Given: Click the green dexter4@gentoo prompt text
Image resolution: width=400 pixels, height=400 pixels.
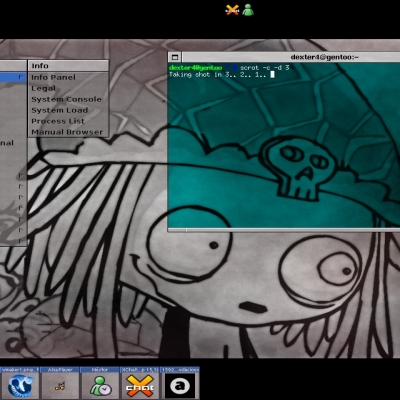Looking at the screenshot, I should [195, 68].
